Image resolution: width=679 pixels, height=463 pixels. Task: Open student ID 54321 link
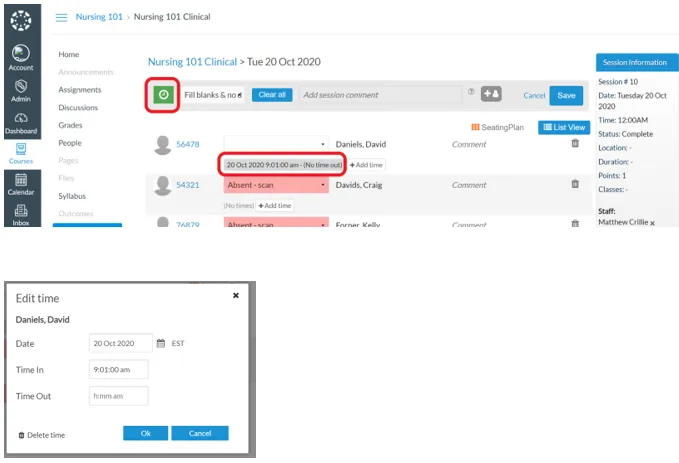pyautogui.click(x=188, y=185)
